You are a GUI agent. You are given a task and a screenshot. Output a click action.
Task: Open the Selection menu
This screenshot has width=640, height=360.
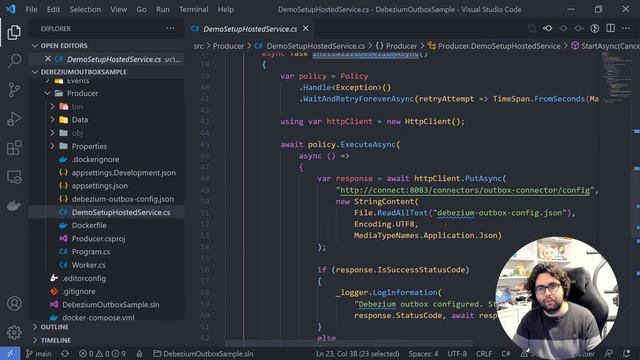[x=85, y=9]
